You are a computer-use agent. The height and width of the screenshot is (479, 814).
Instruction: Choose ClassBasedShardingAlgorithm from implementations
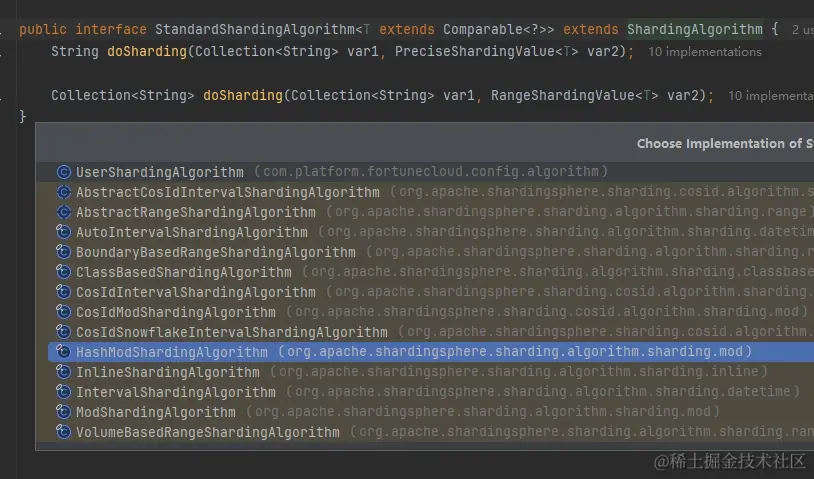425,272
